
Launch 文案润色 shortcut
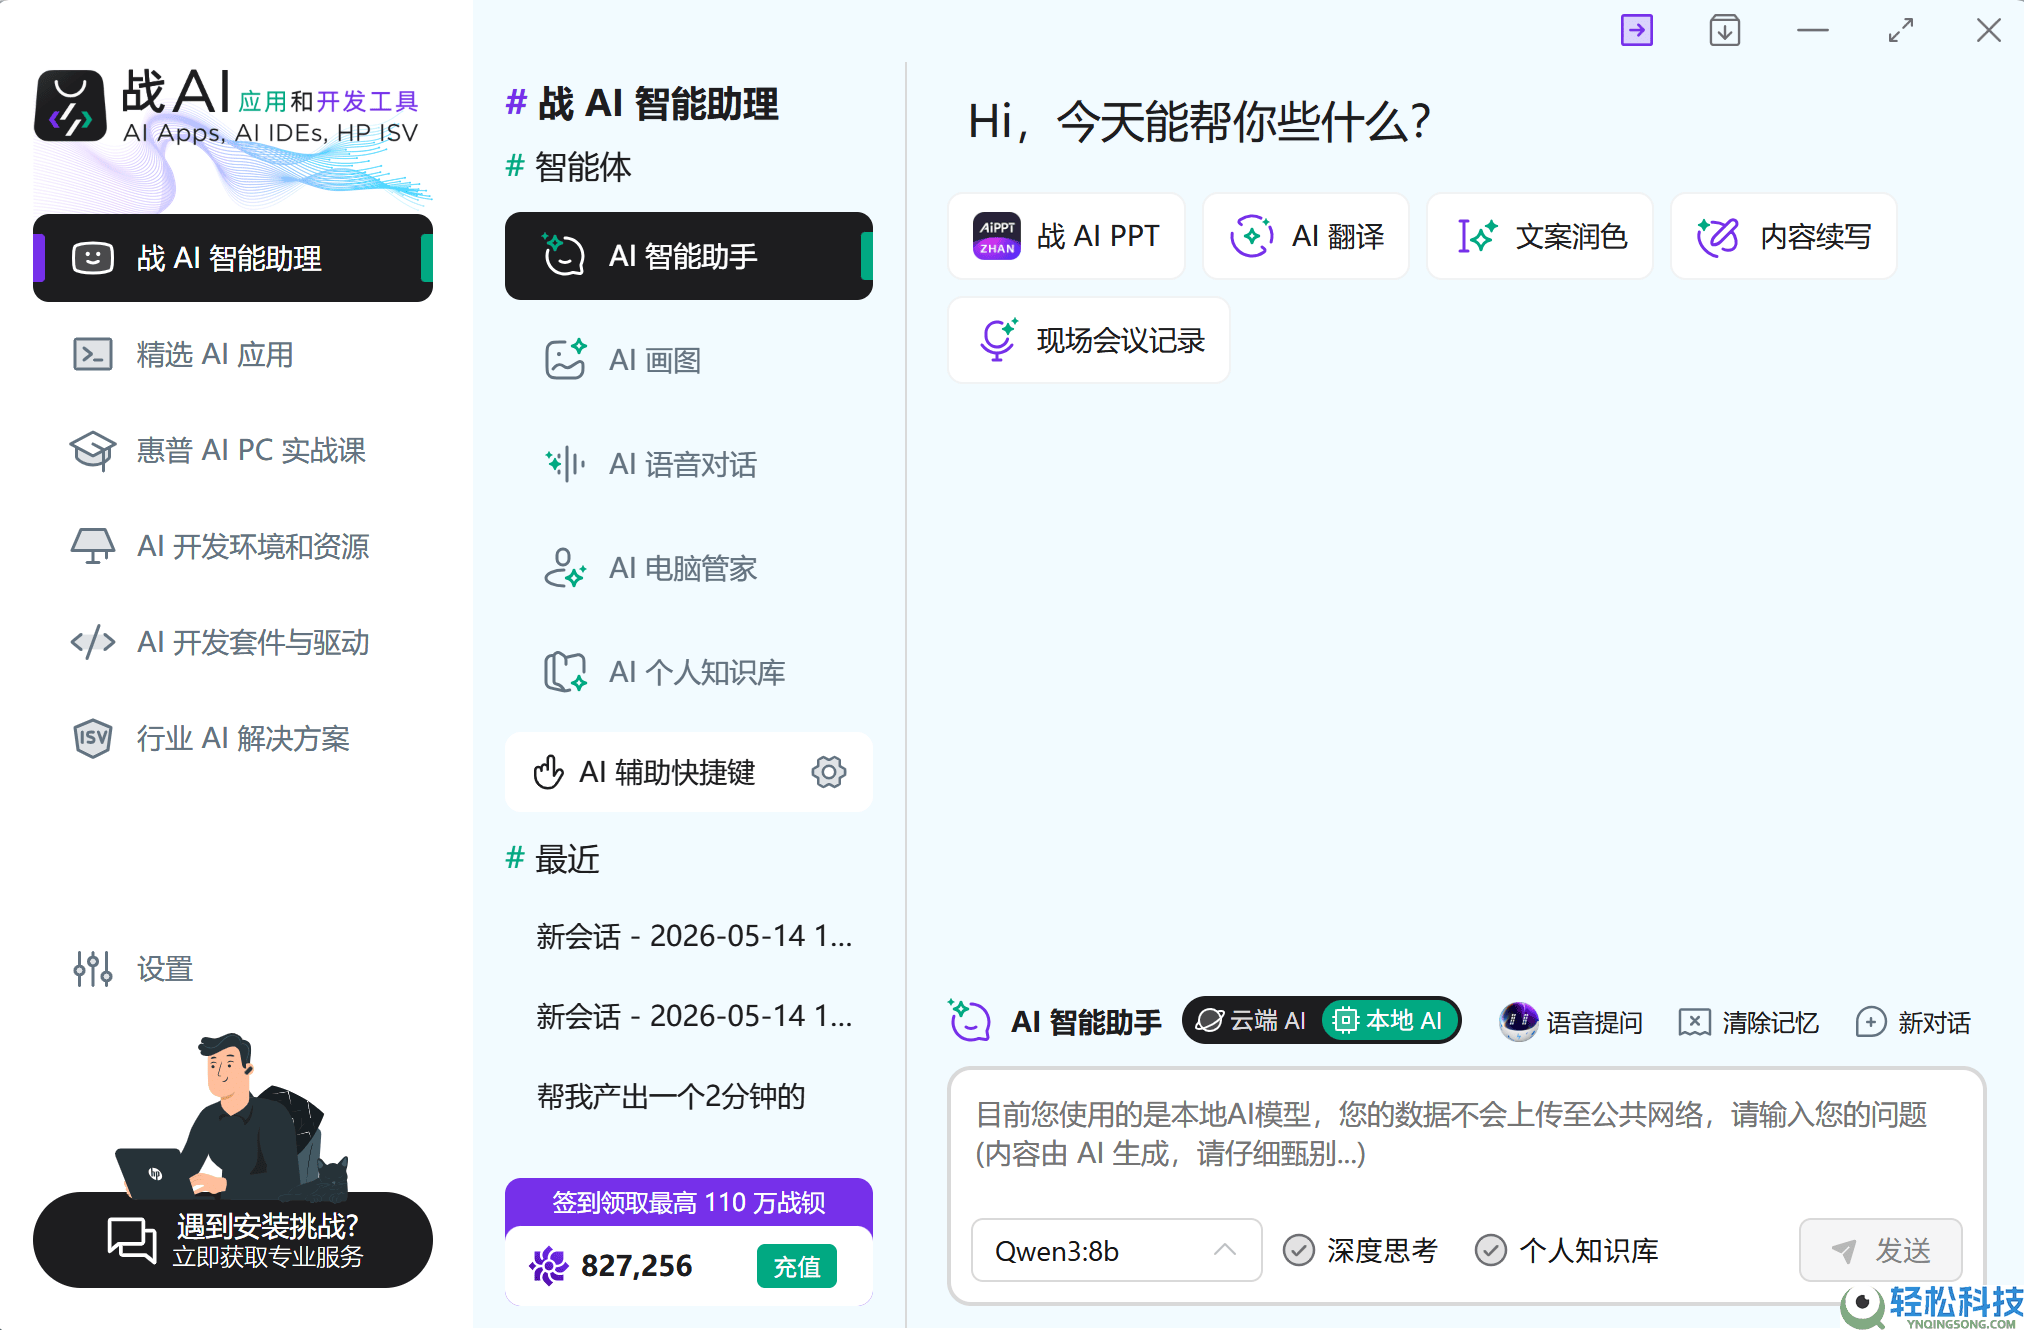click(x=1540, y=236)
